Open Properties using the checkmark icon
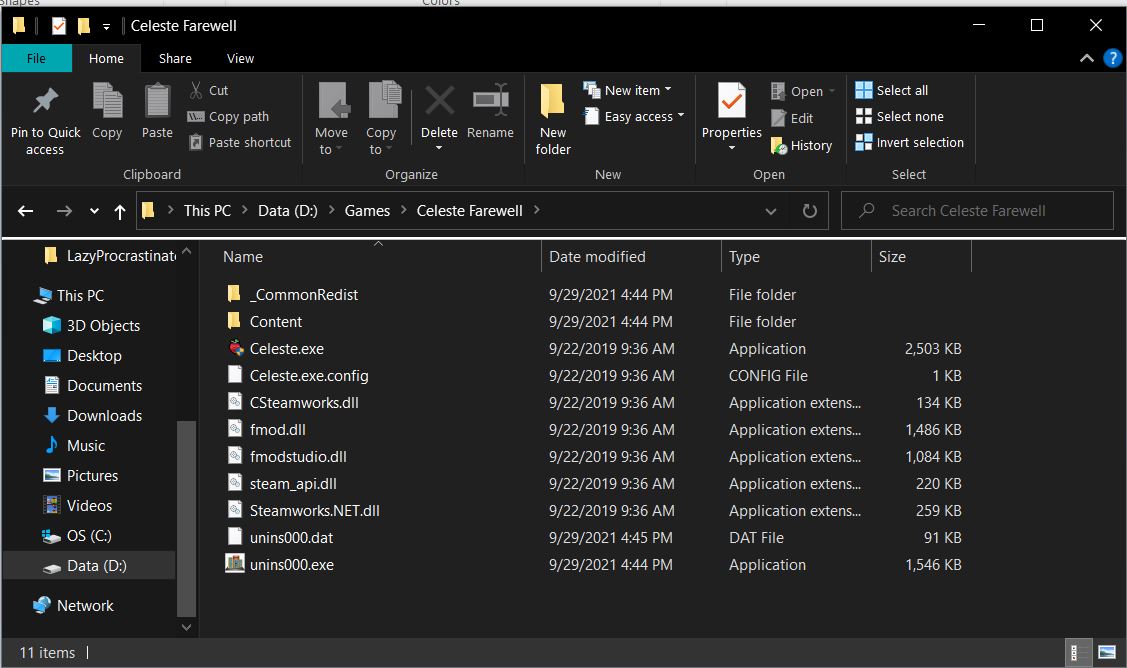Viewport: 1127px width, 668px height. tap(731, 102)
